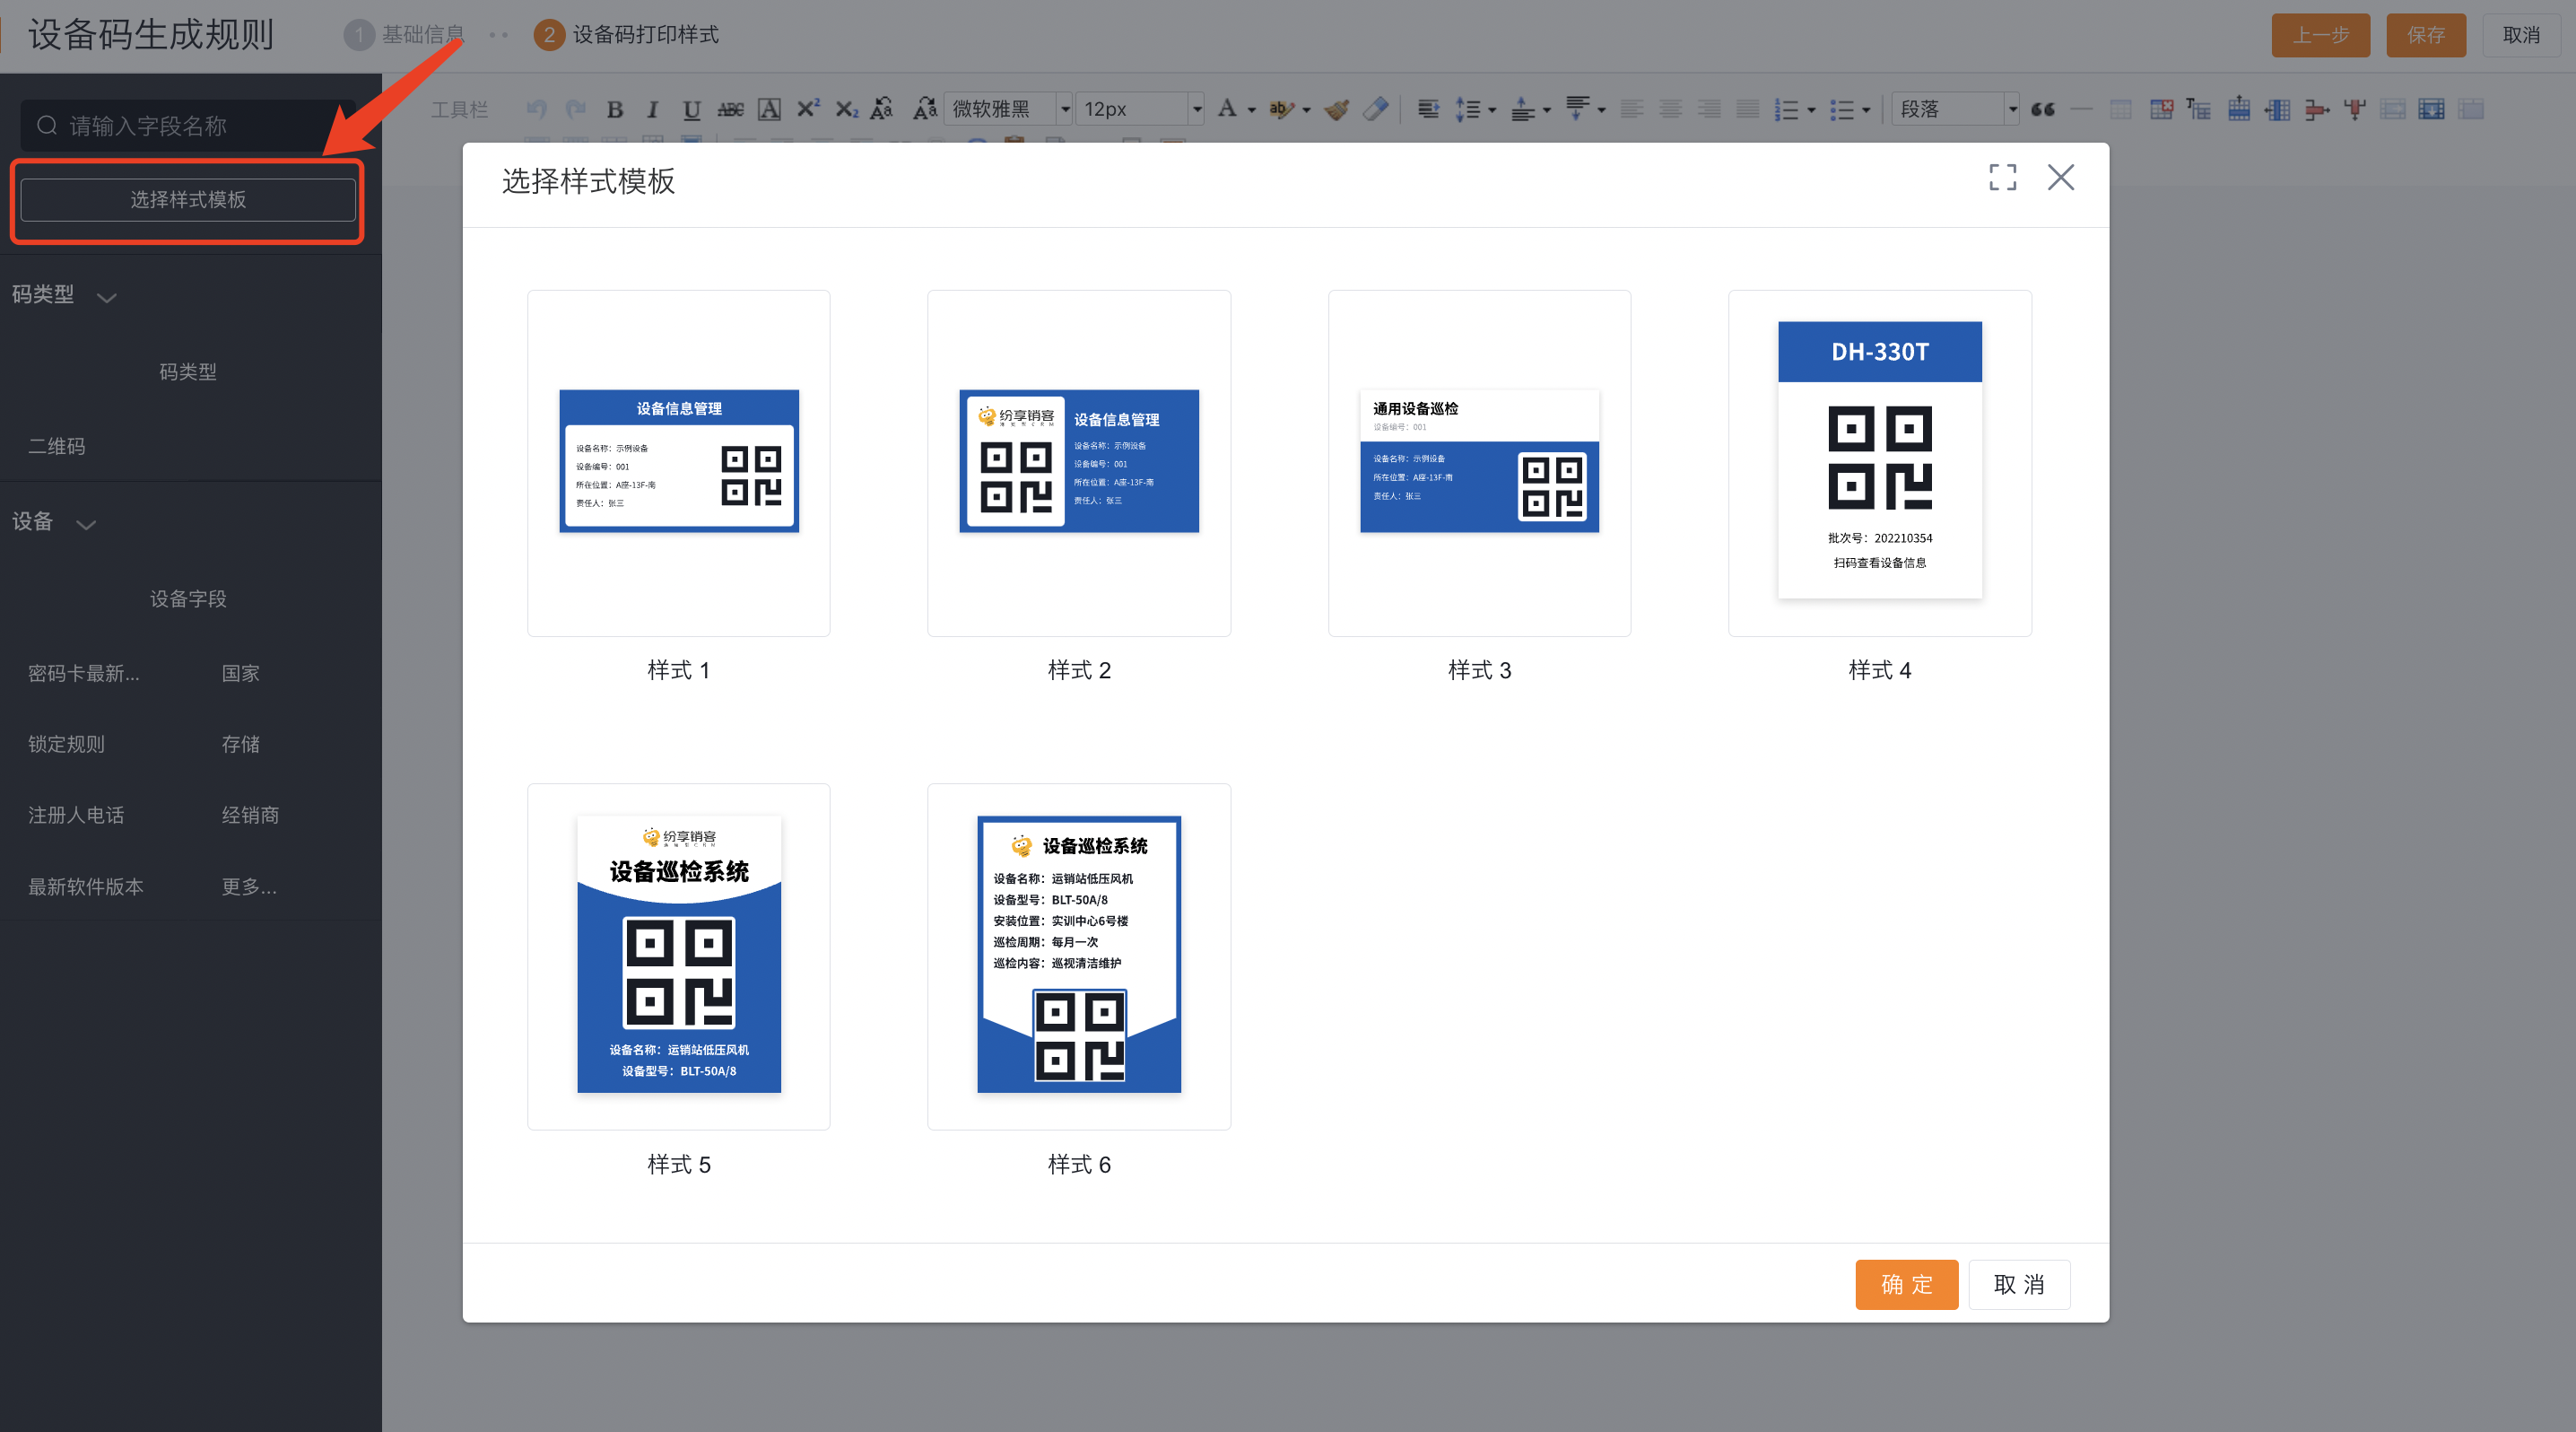The image size is (2576, 1432).
Task: Select the 样式 3 template thumbnail
Action: click(x=1479, y=463)
